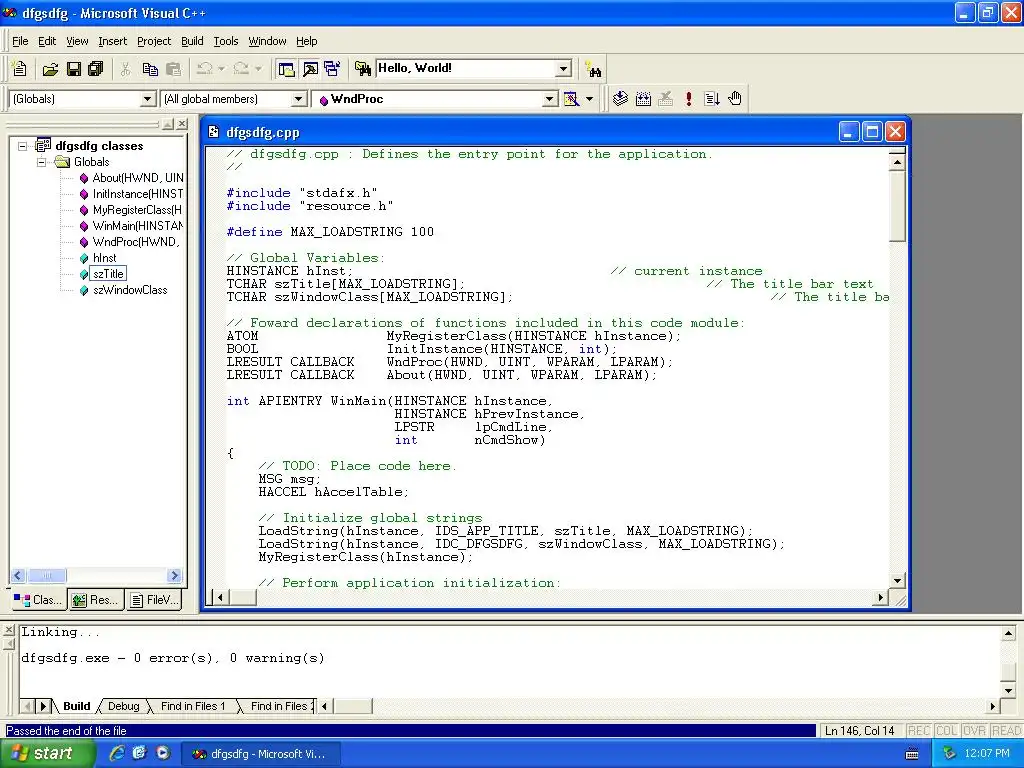
Task: Click the grayed Stop Build icon
Action: click(665, 99)
